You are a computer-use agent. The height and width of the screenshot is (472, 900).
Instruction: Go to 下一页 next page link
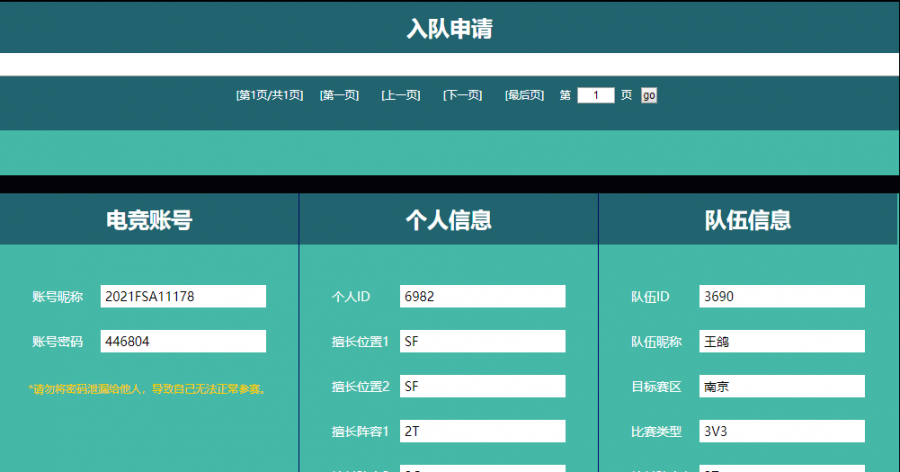pyautogui.click(x=463, y=95)
